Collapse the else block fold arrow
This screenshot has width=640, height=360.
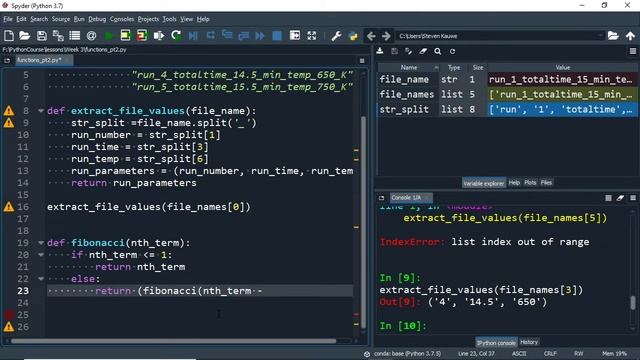[x=41, y=279]
